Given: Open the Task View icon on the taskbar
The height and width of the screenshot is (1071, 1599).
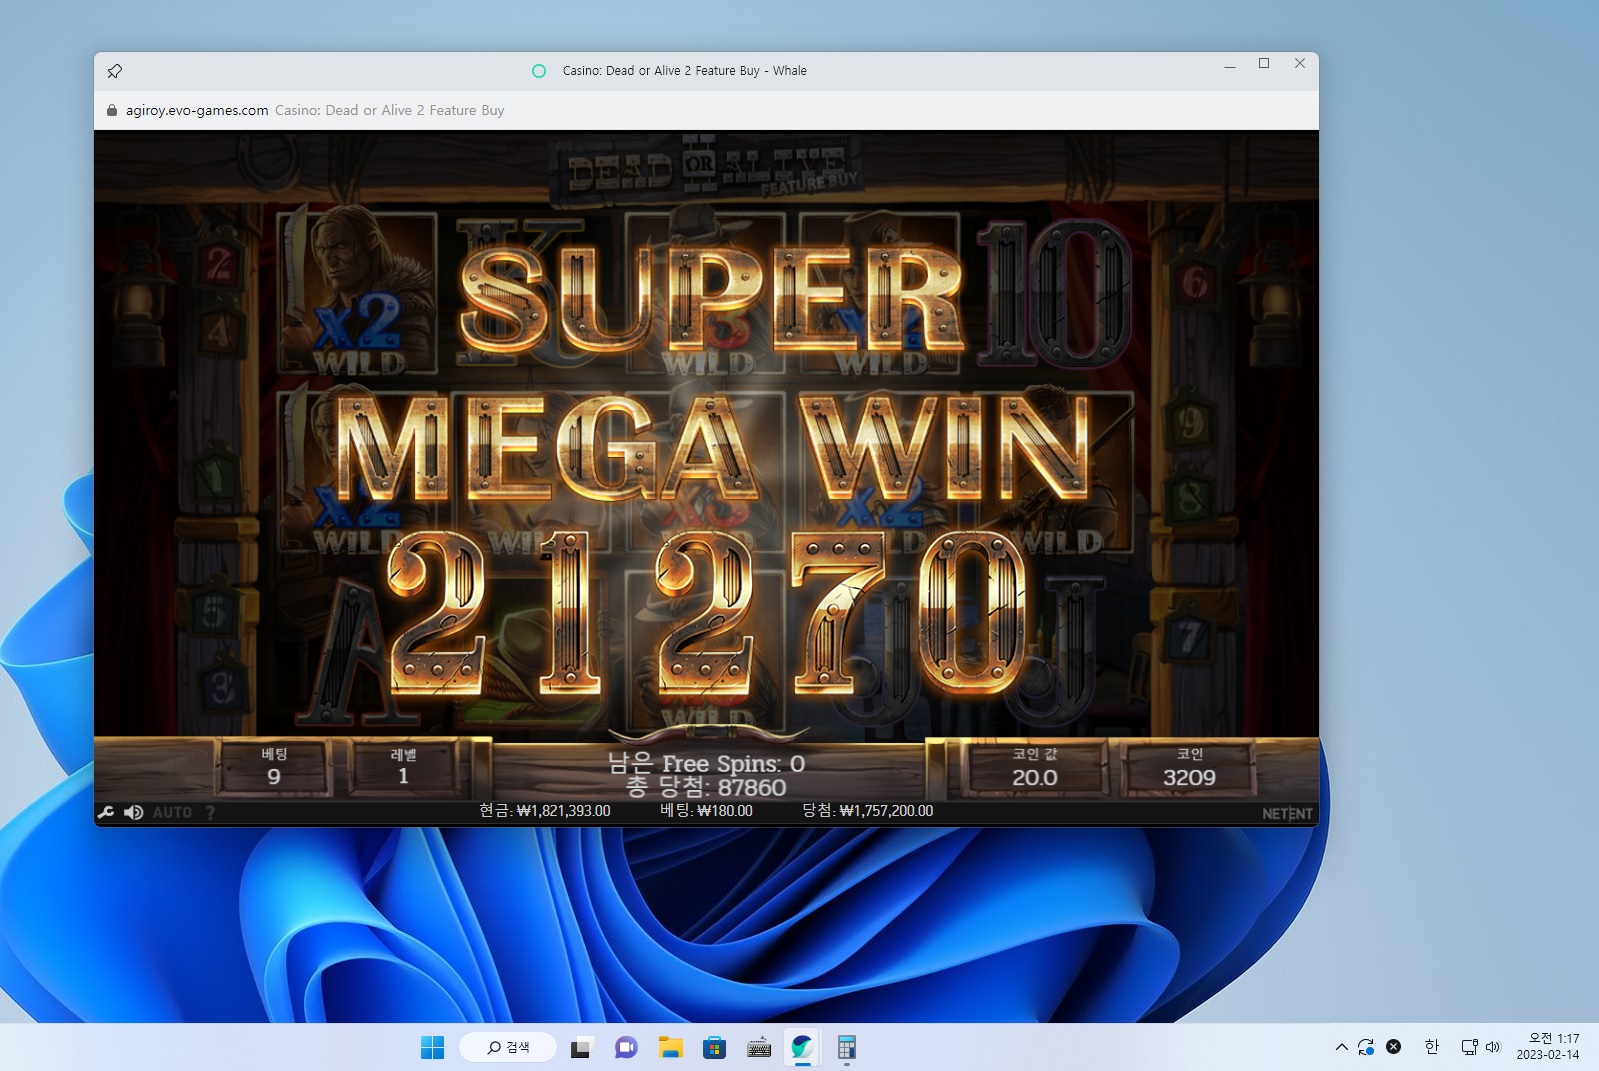Looking at the screenshot, I should pyautogui.click(x=580, y=1047).
